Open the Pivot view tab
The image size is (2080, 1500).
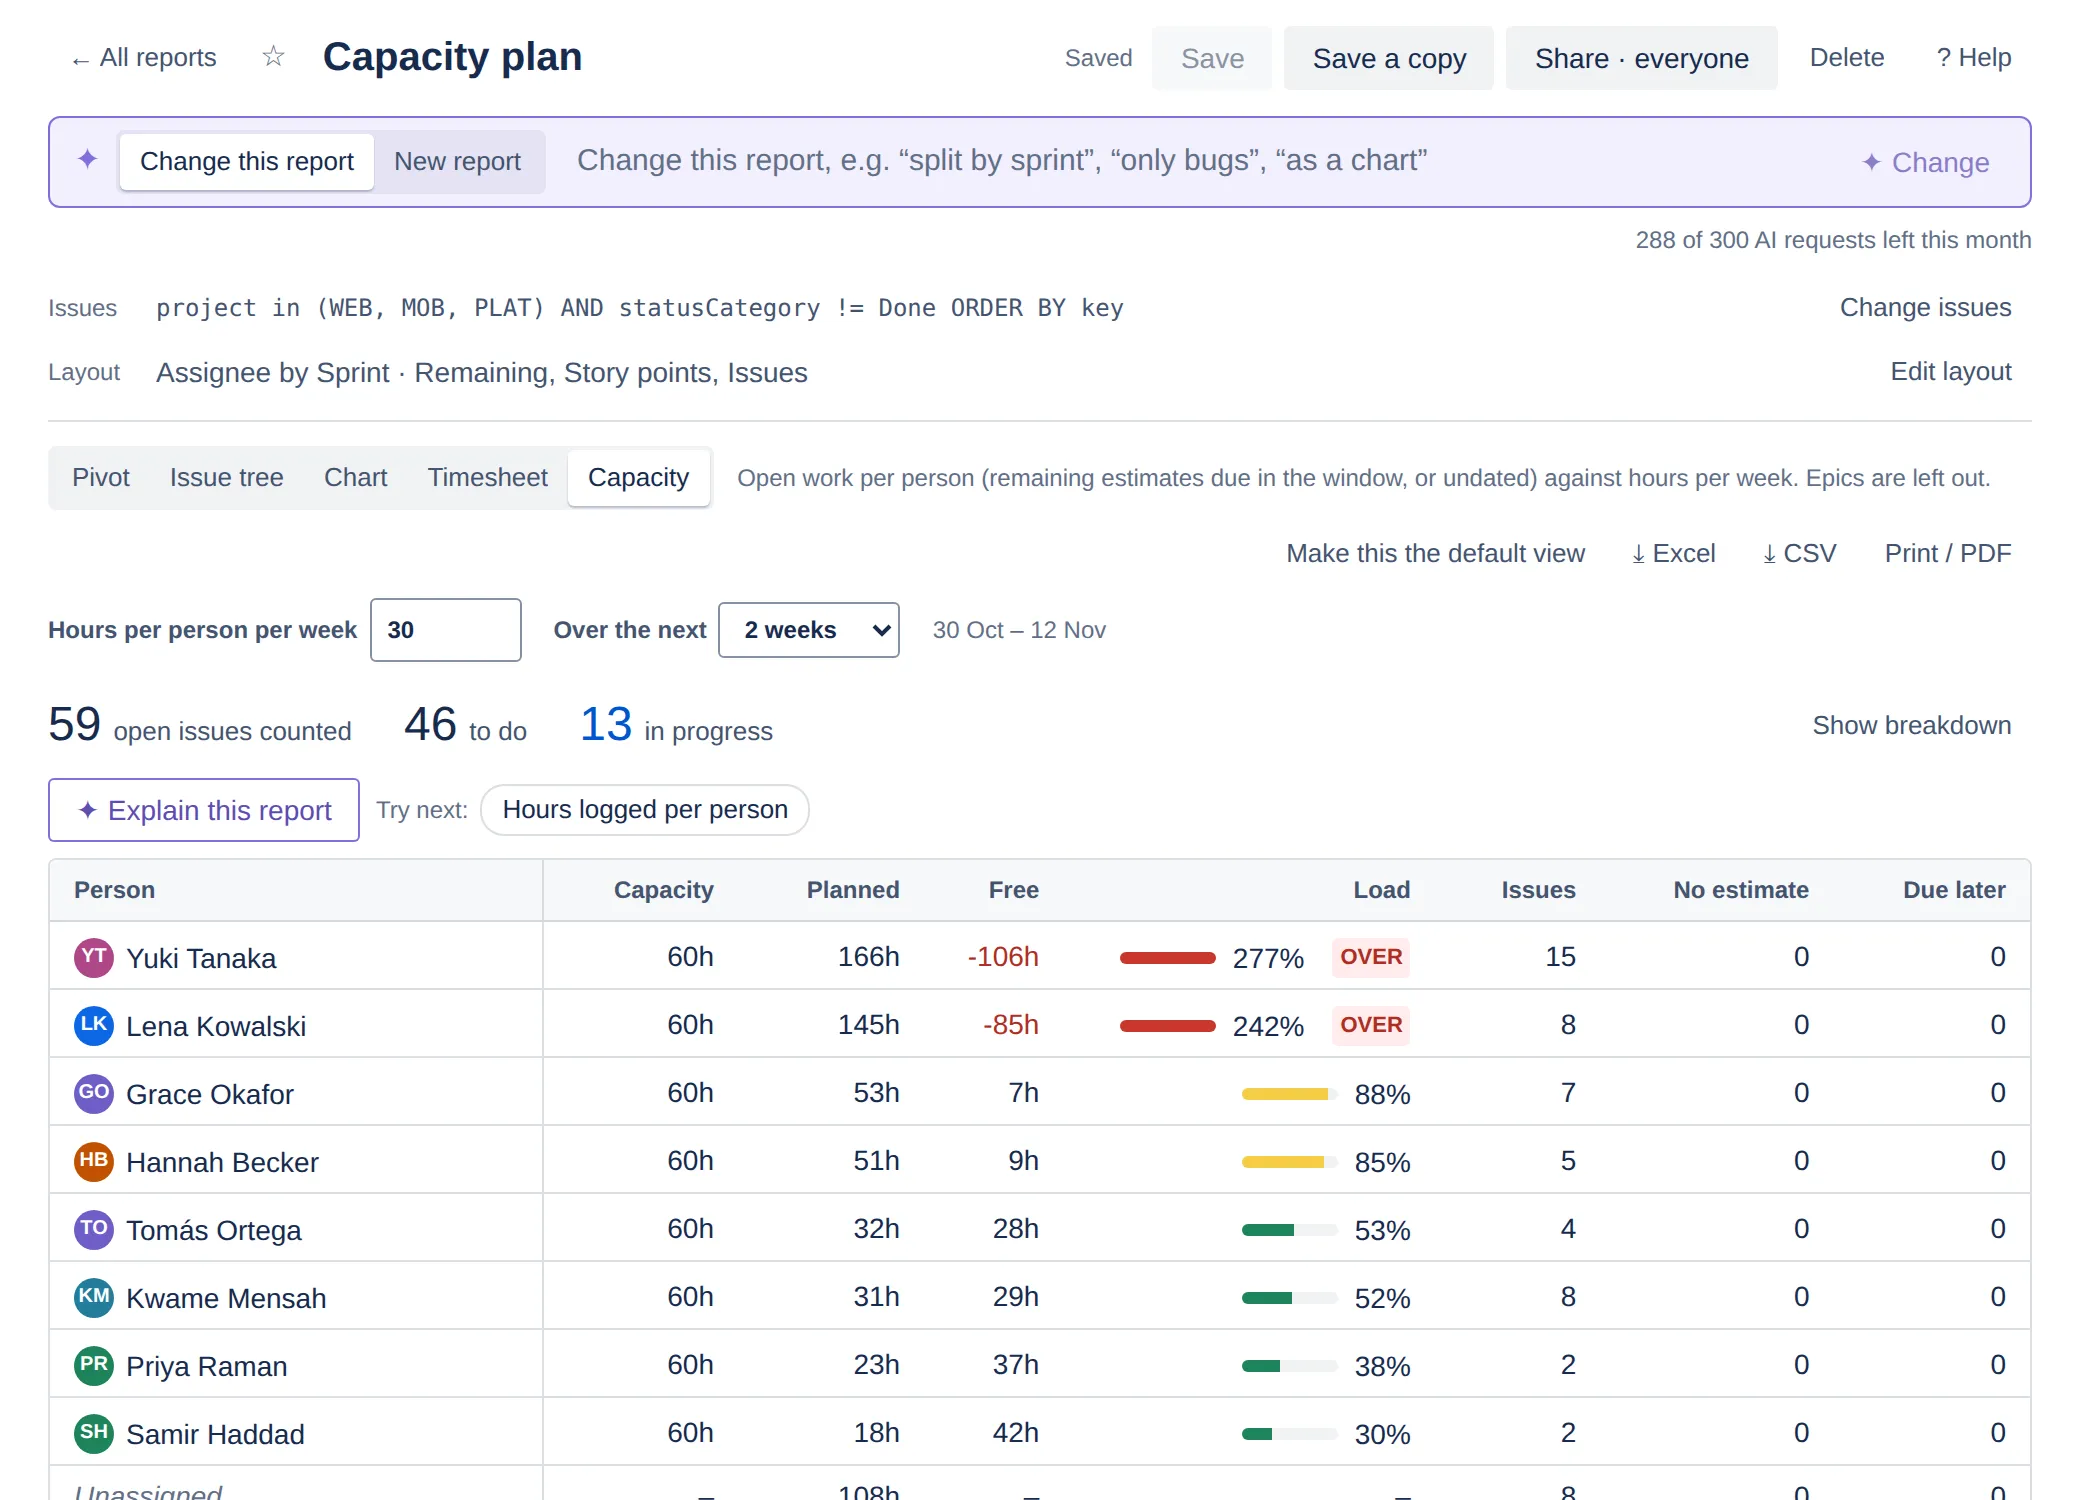(101, 478)
